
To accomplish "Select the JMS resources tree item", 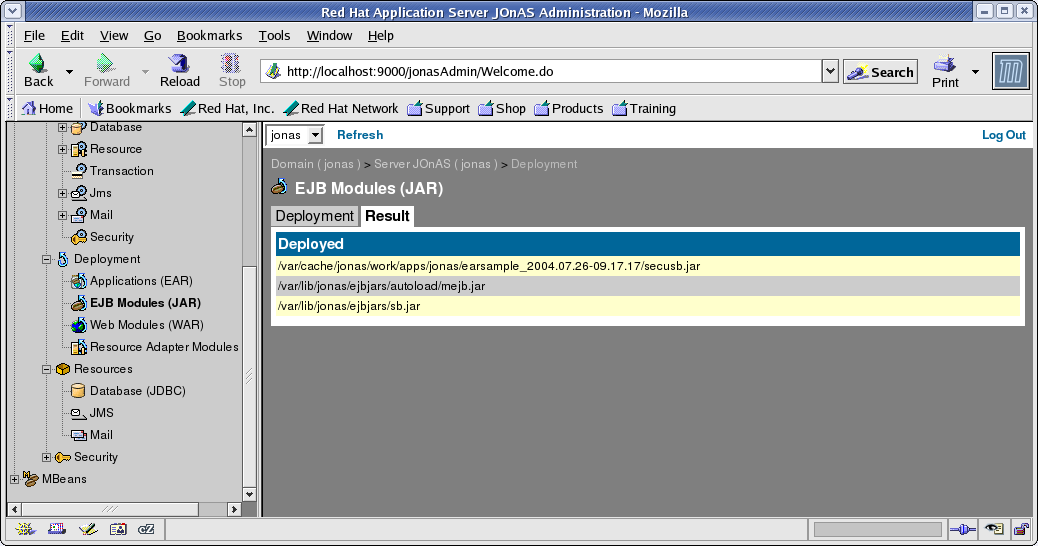I will 101,412.
